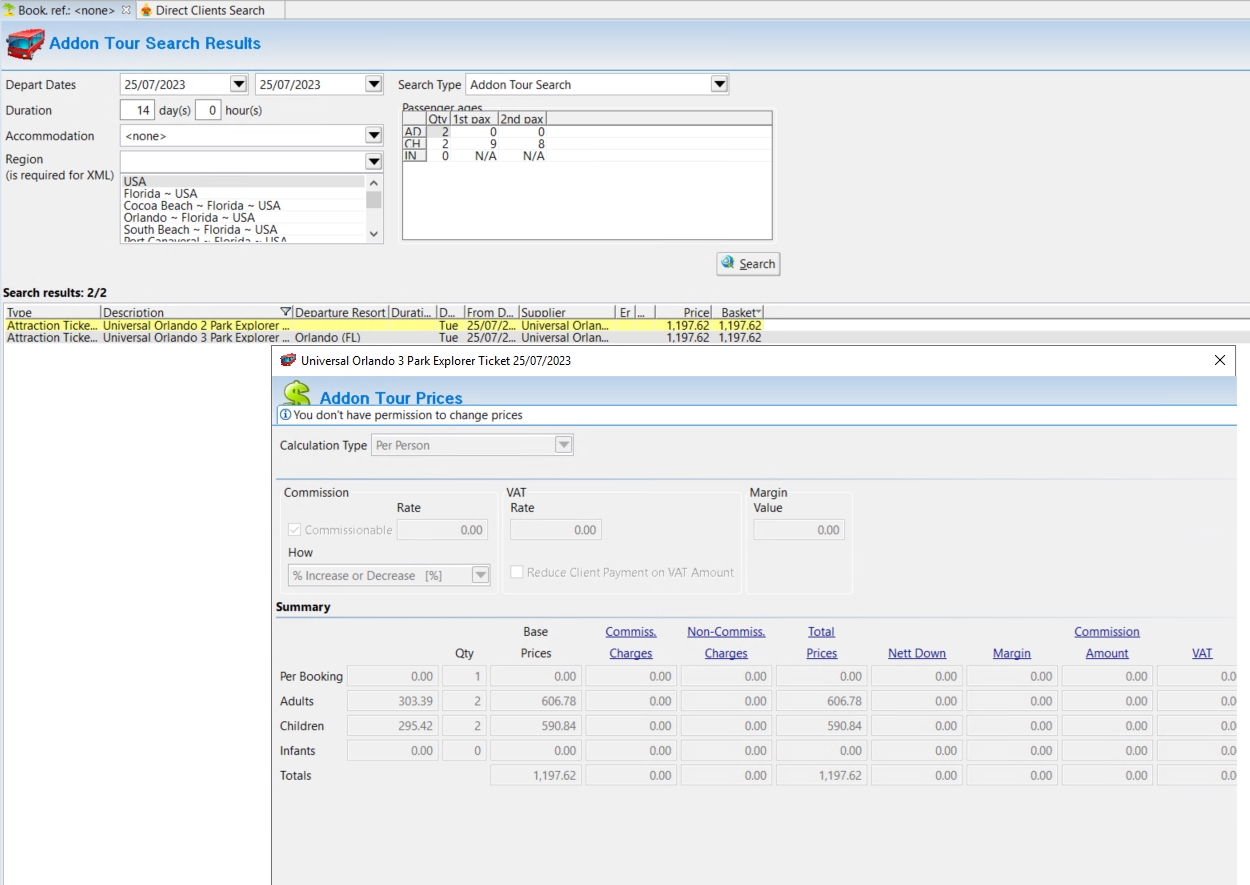Close the Book. ref. tab with X icon
Image resolution: width=1250 pixels, height=885 pixels.
126,10
